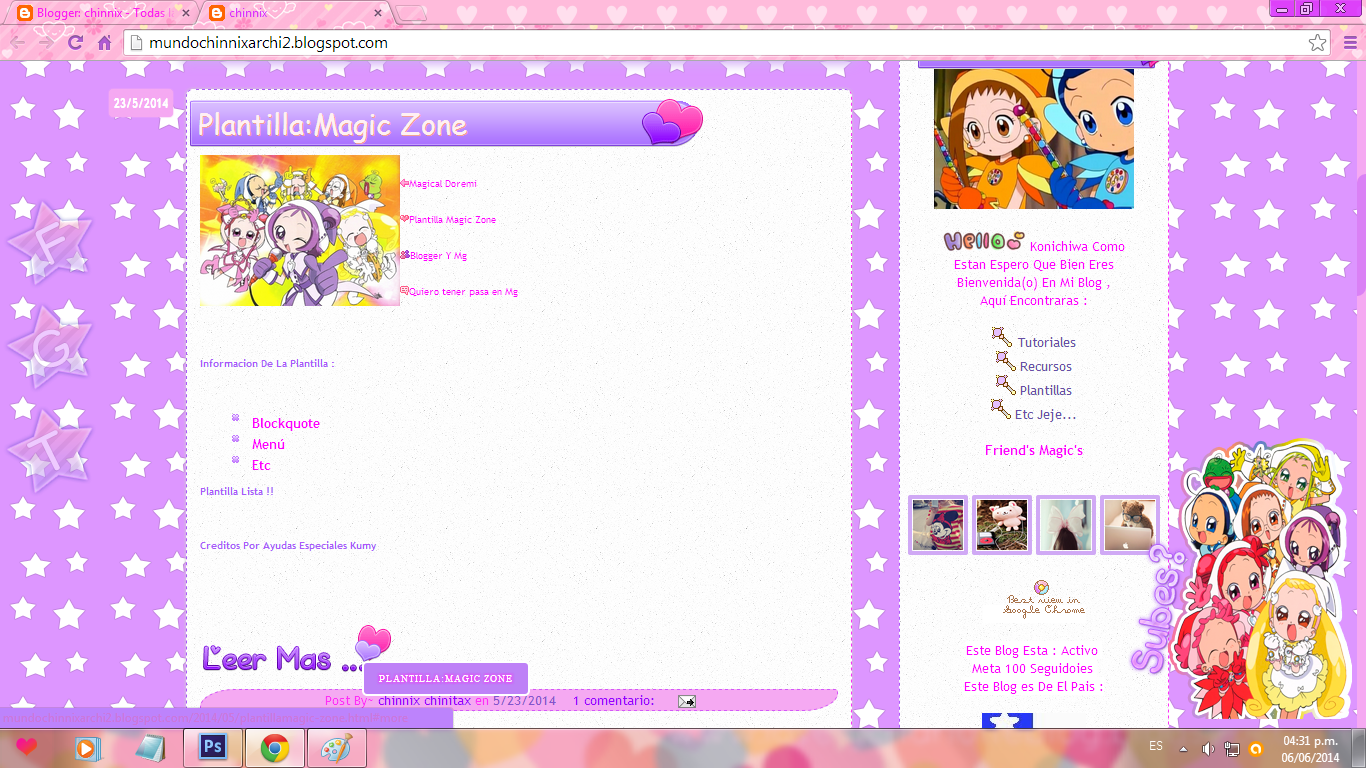Image resolution: width=1366 pixels, height=768 pixels.
Task: Reload the page with the refresh icon
Action: click(x=75, y=43)
